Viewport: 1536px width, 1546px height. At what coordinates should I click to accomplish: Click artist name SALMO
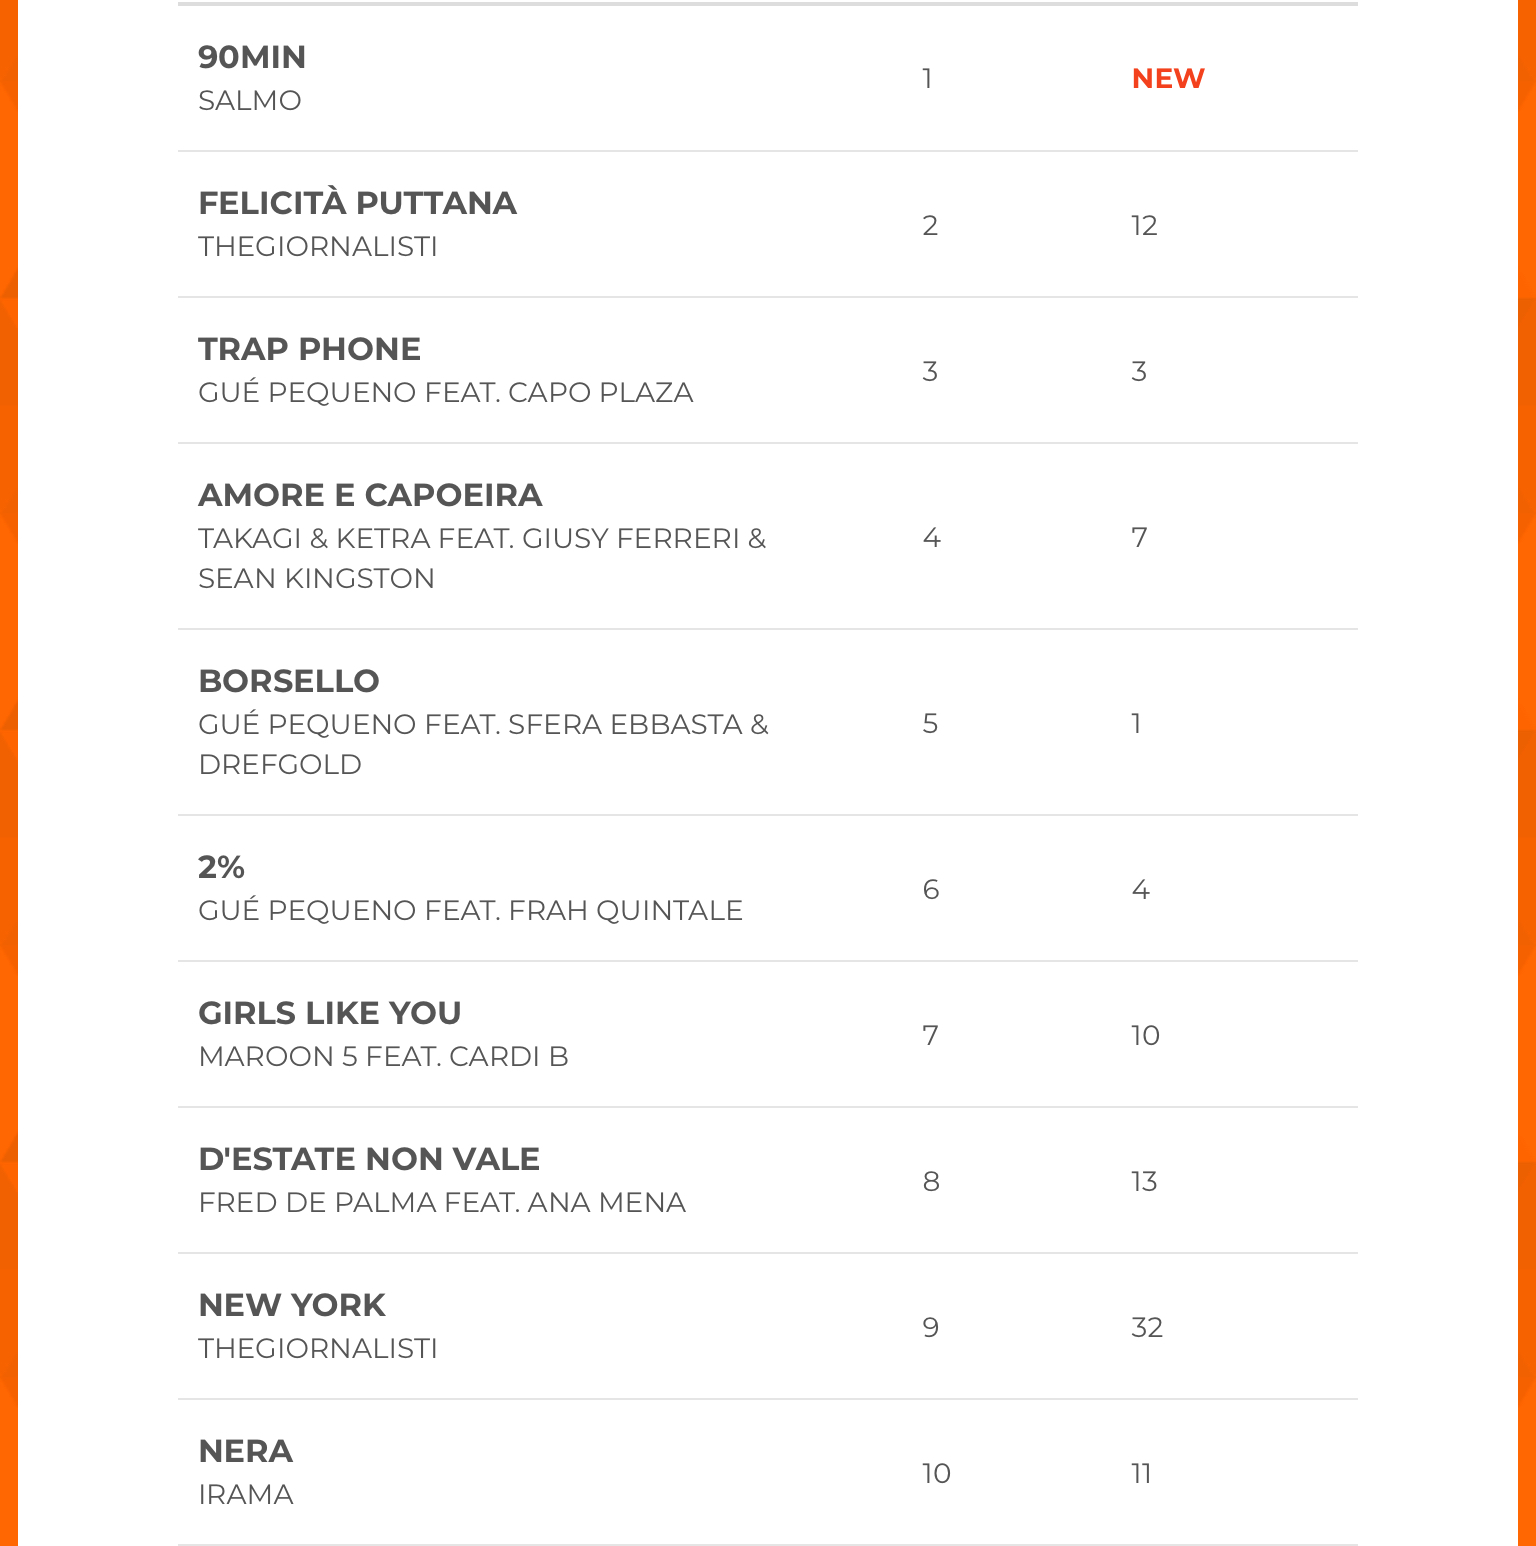point(250,100)
